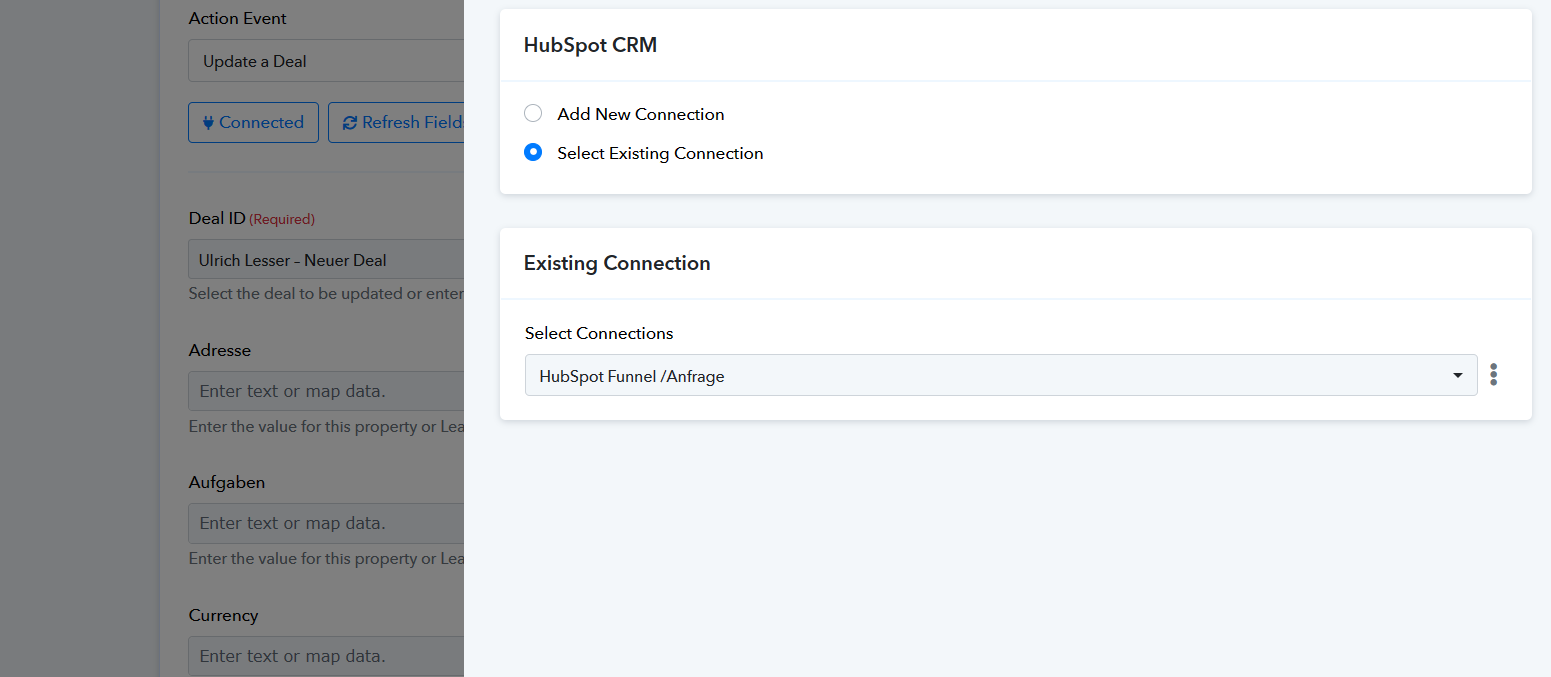Click the Deal ID field
This screenshot has height=677, width=1551.
pos(326,259)
